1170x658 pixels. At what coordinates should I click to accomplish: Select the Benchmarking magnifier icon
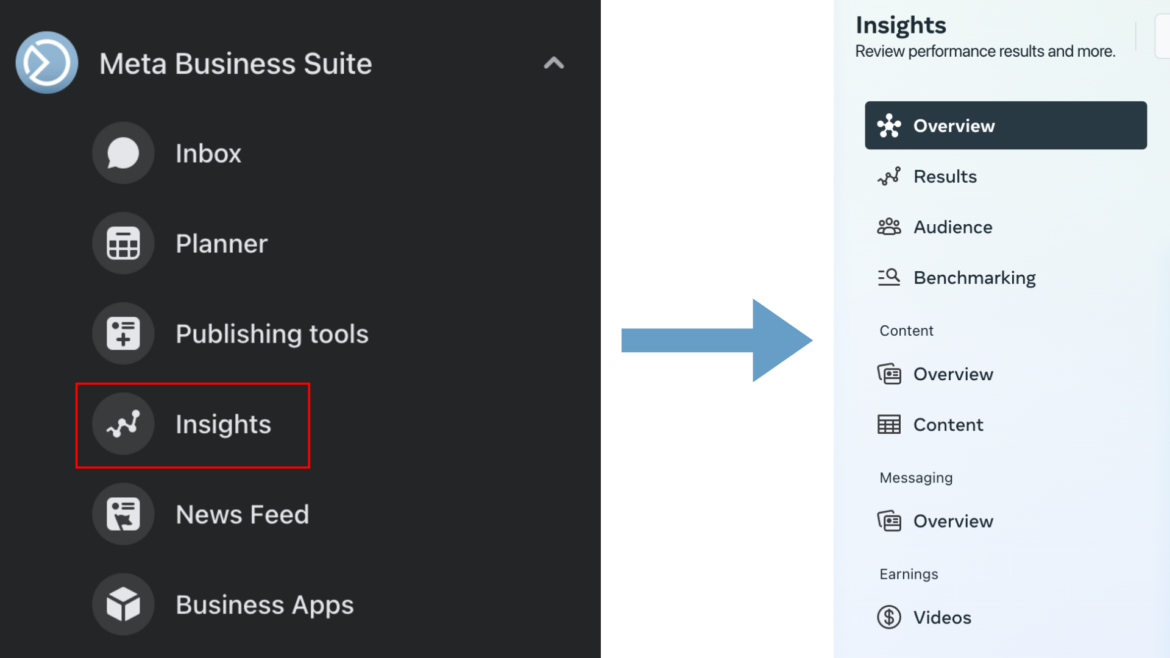coord(888,277)
